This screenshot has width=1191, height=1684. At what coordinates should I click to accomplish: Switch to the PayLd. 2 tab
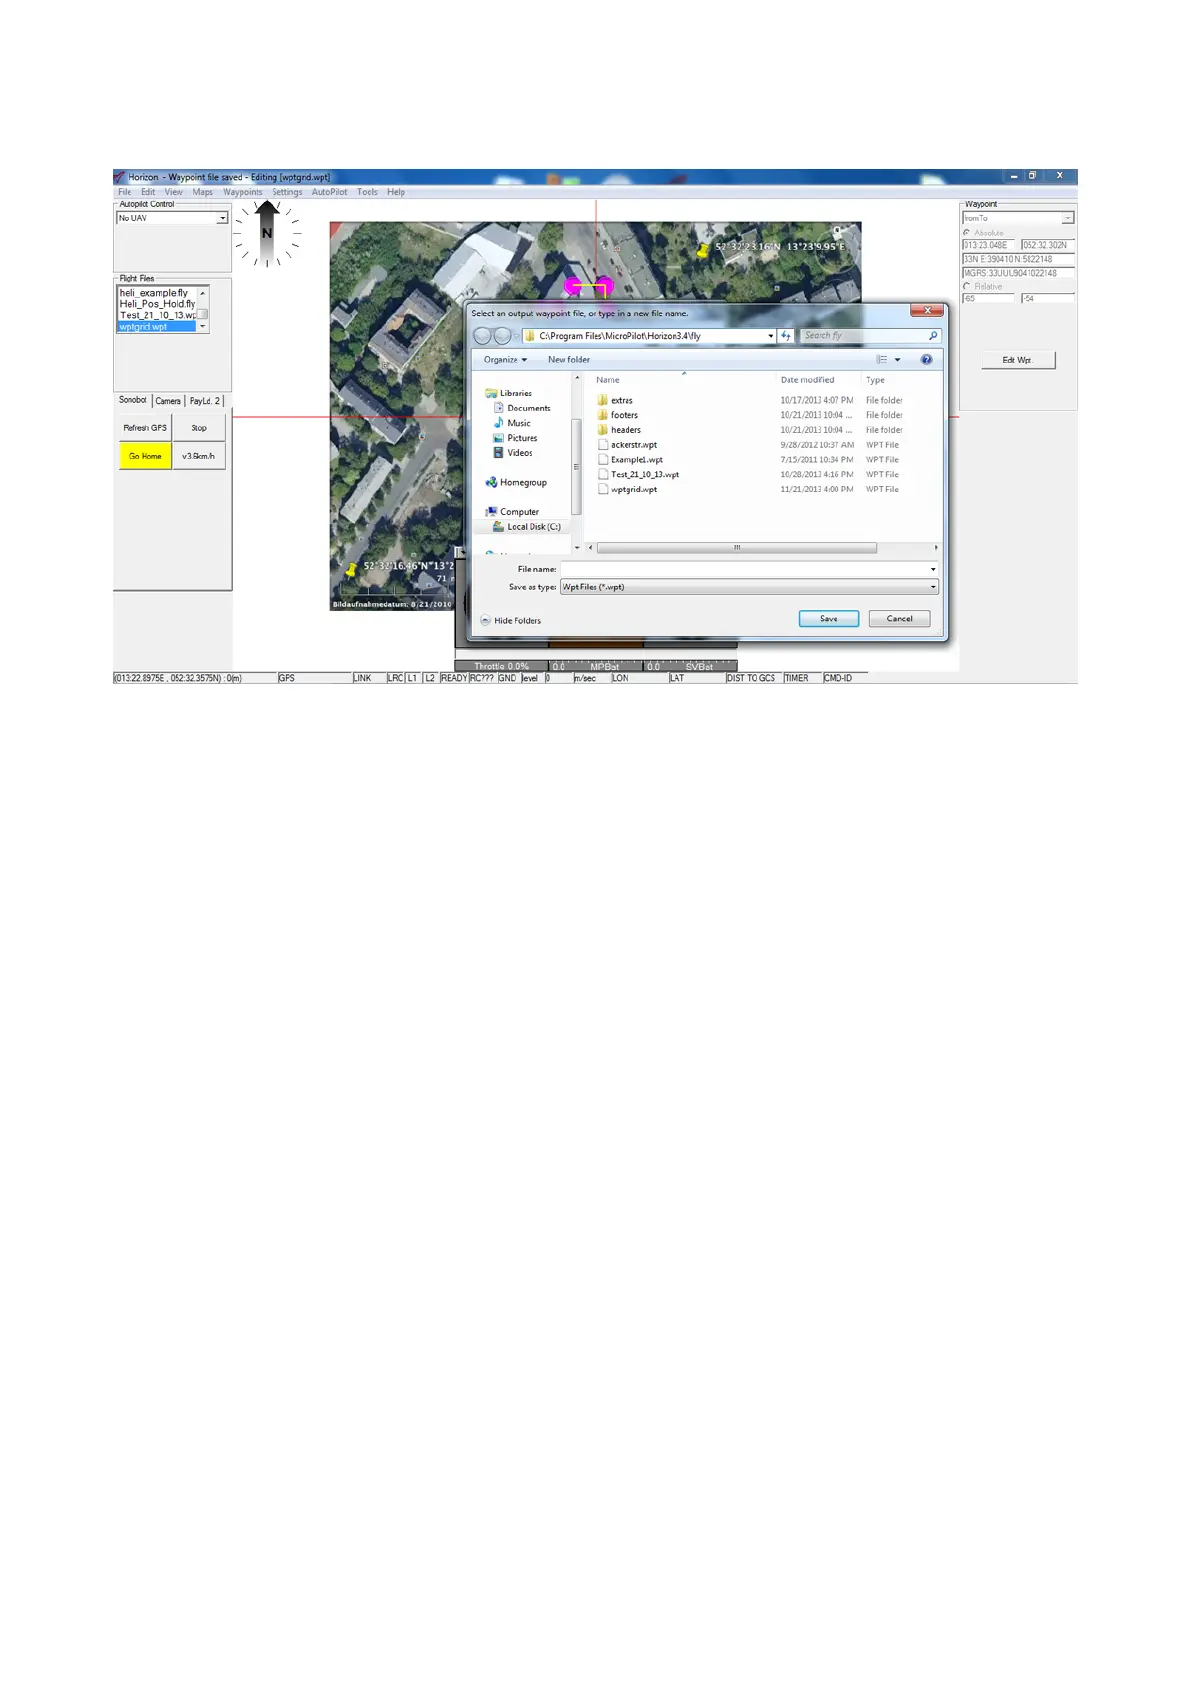coord(205,401)
